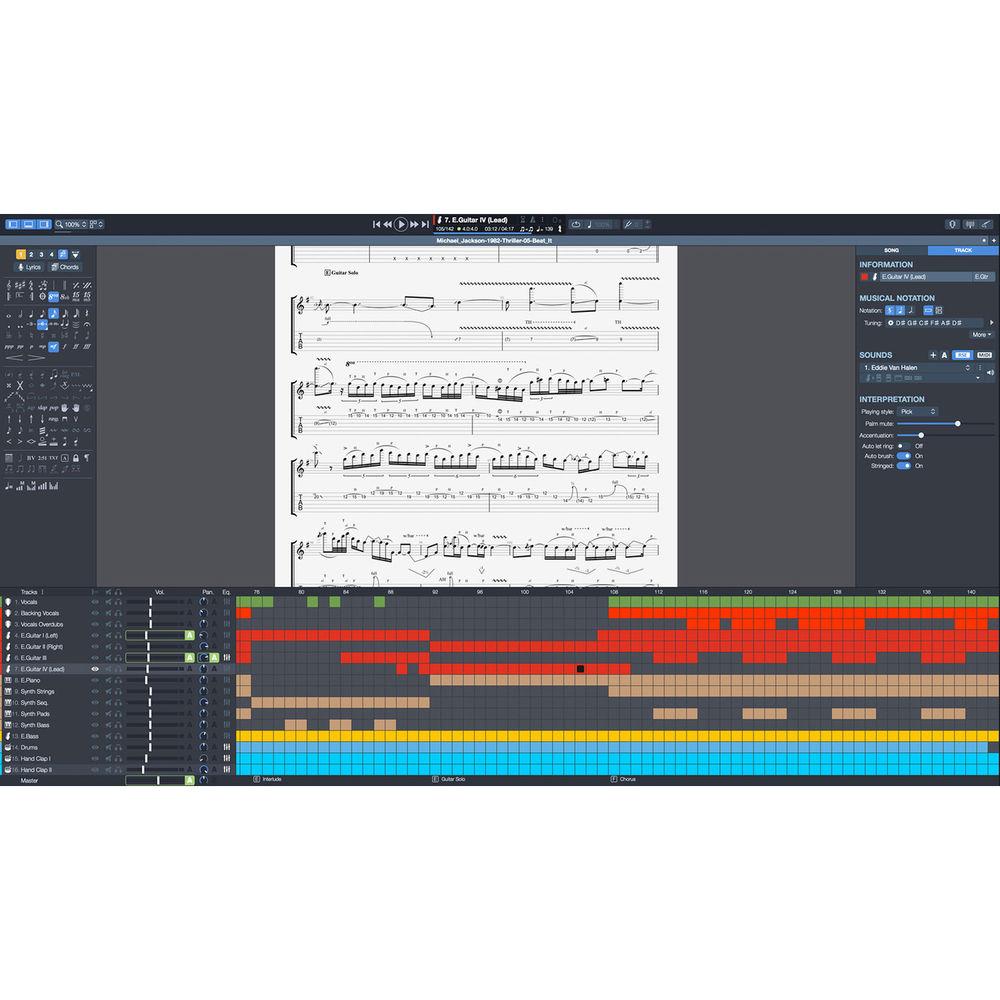1000x1000 pixels.
Task: Click the metronome icon in the transport bar
Action: coord(559,229)
